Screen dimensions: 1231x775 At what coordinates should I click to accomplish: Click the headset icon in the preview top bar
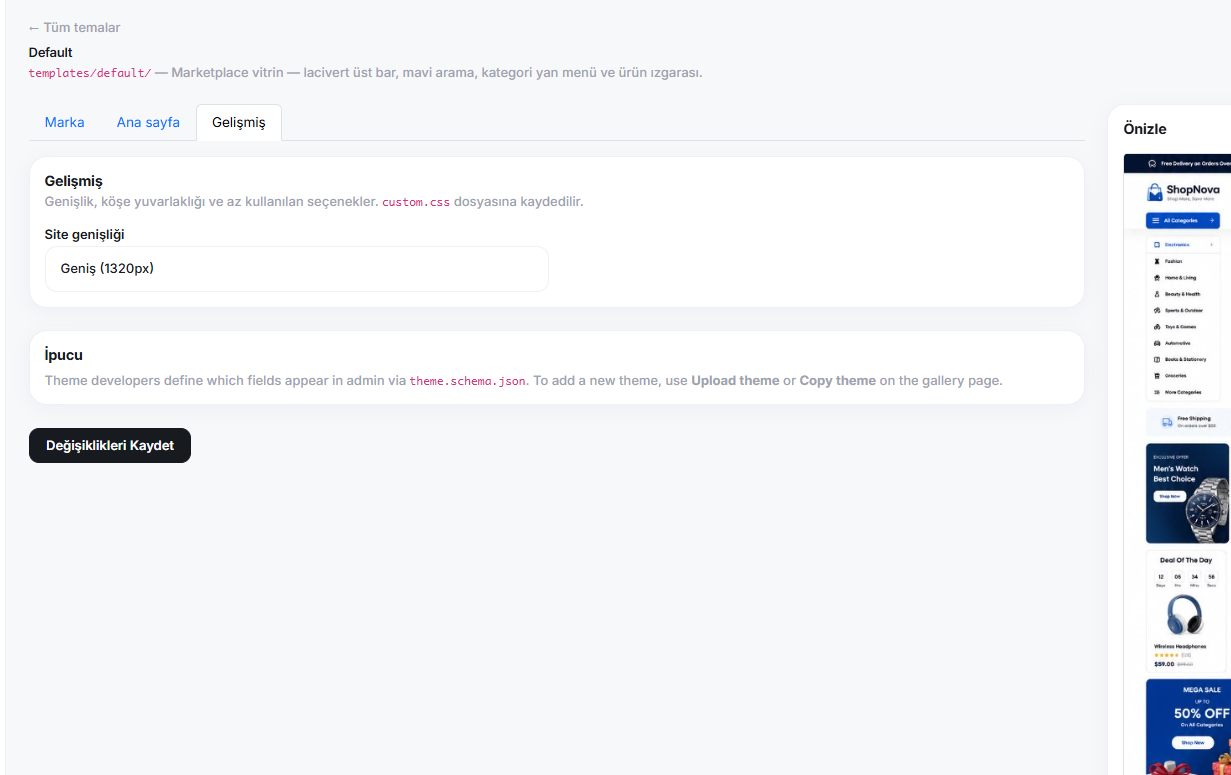coord(1152,163)
